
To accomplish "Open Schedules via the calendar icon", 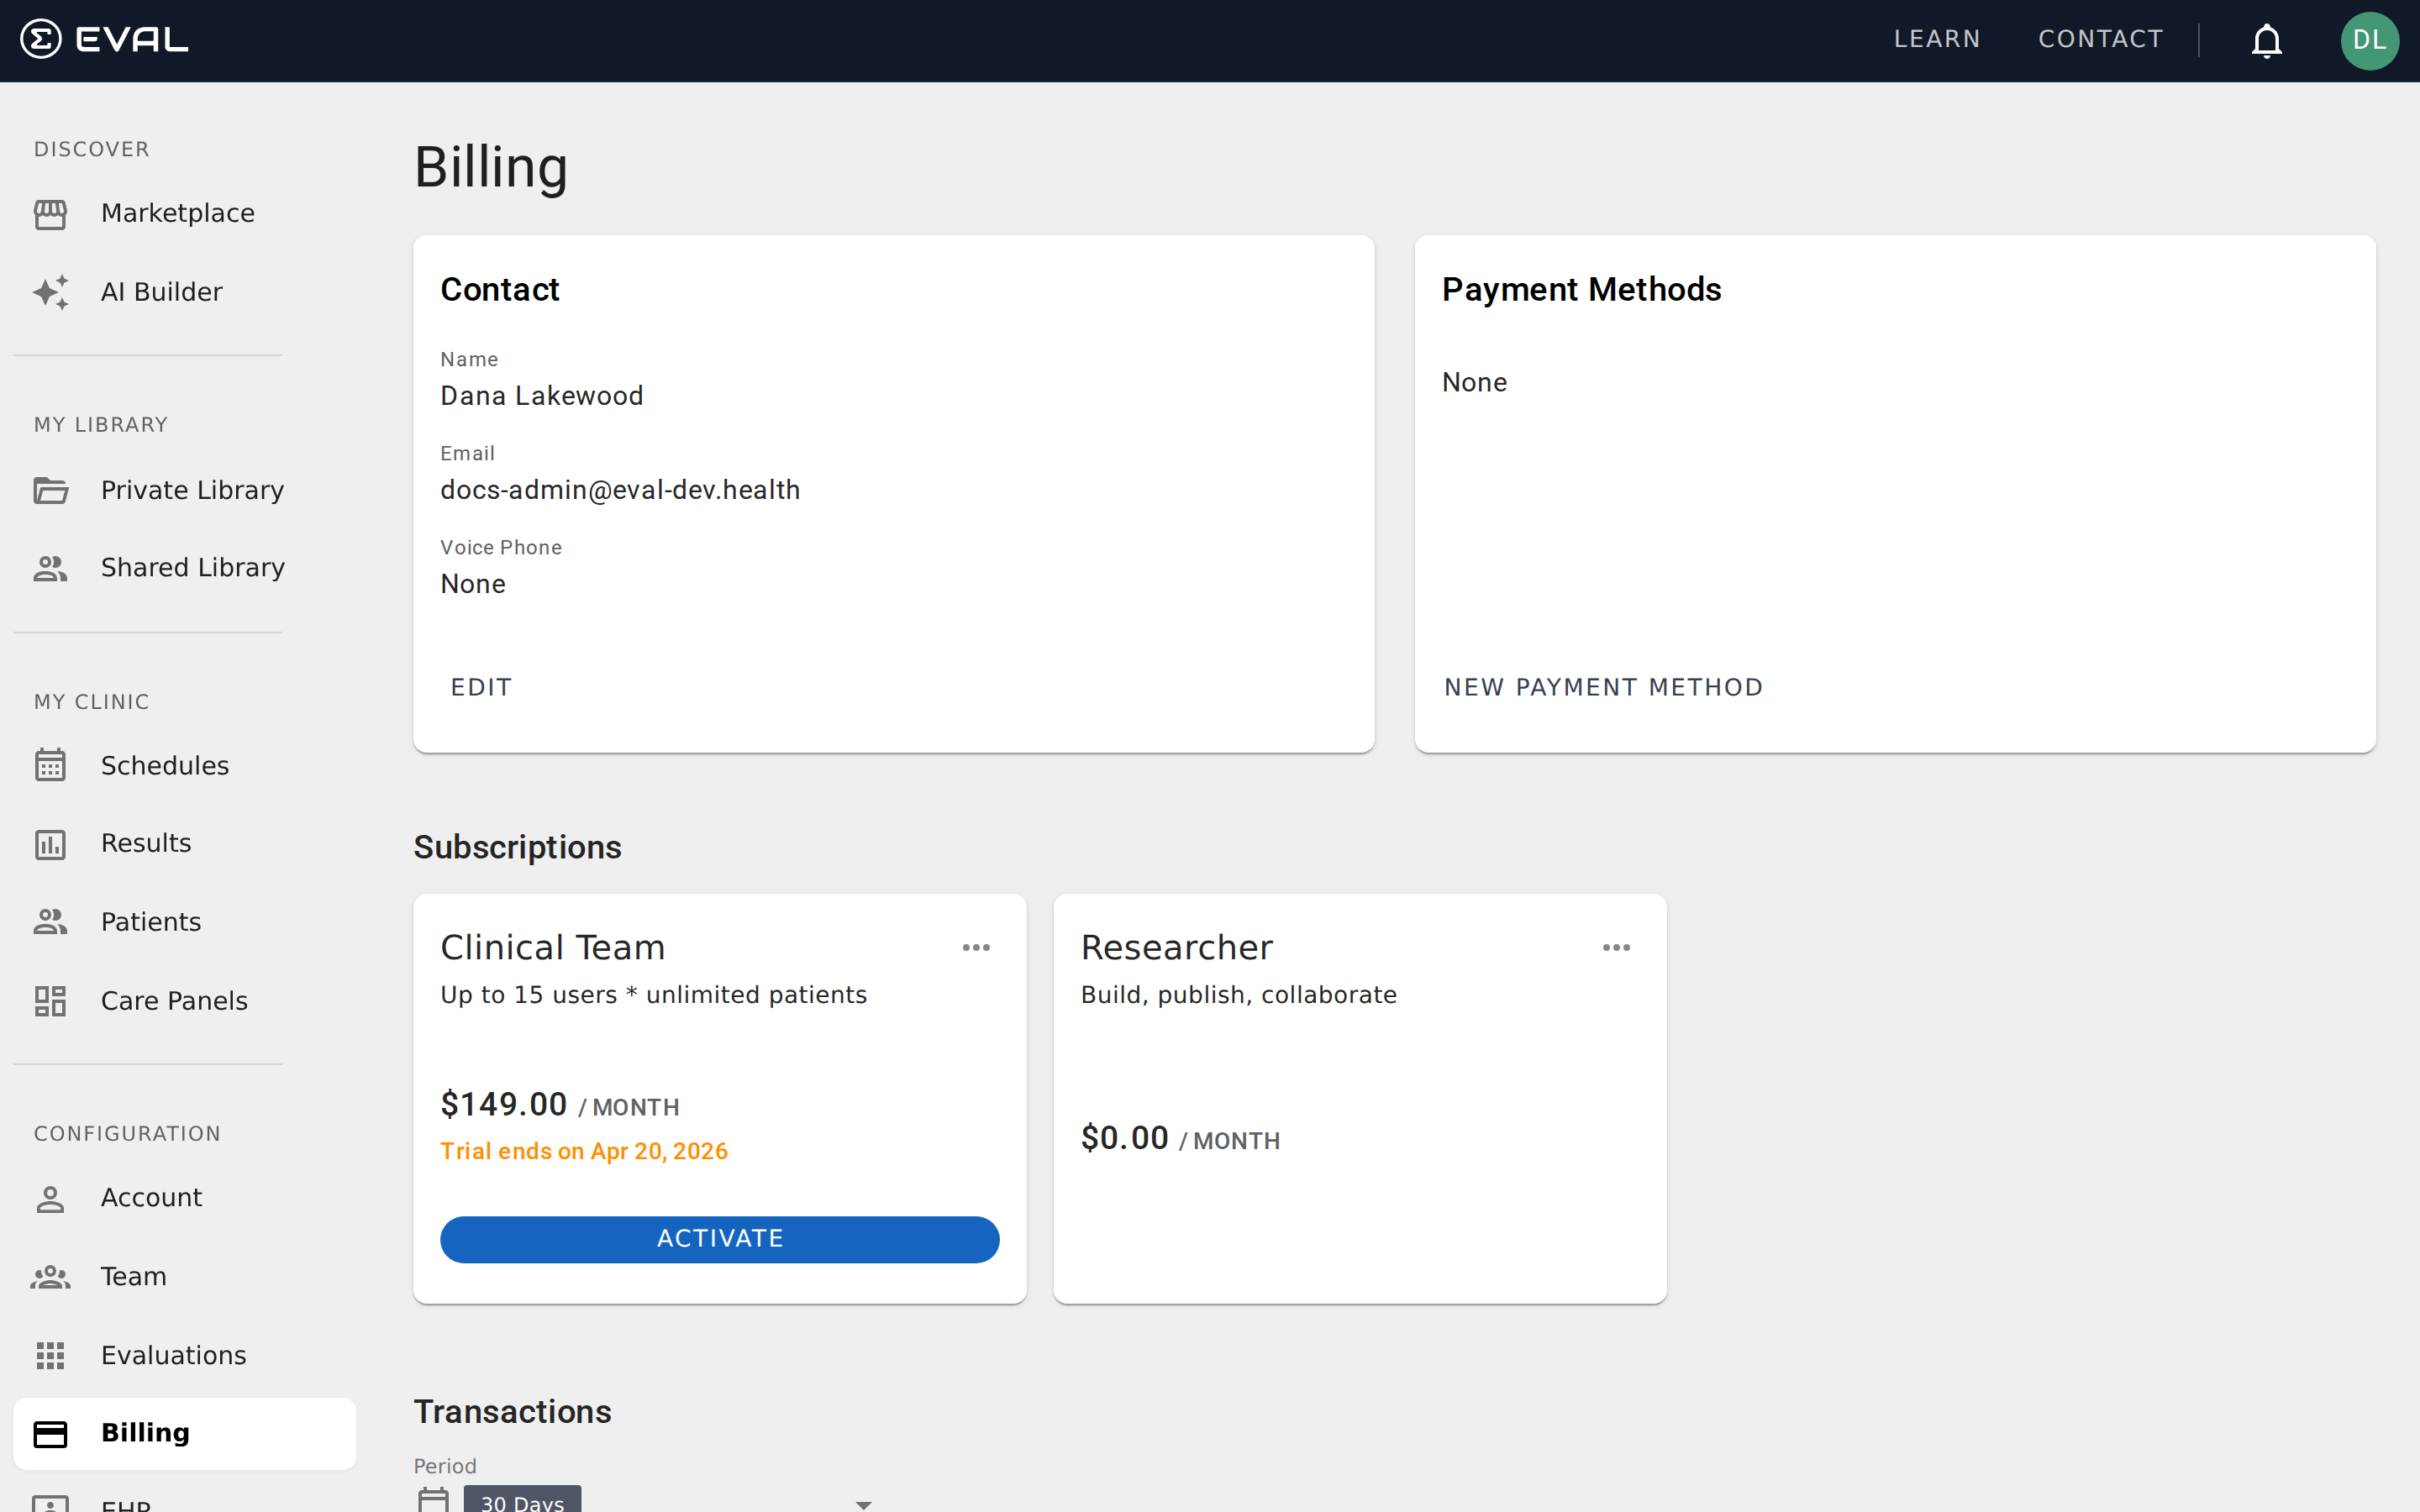I will coord(51,765).
